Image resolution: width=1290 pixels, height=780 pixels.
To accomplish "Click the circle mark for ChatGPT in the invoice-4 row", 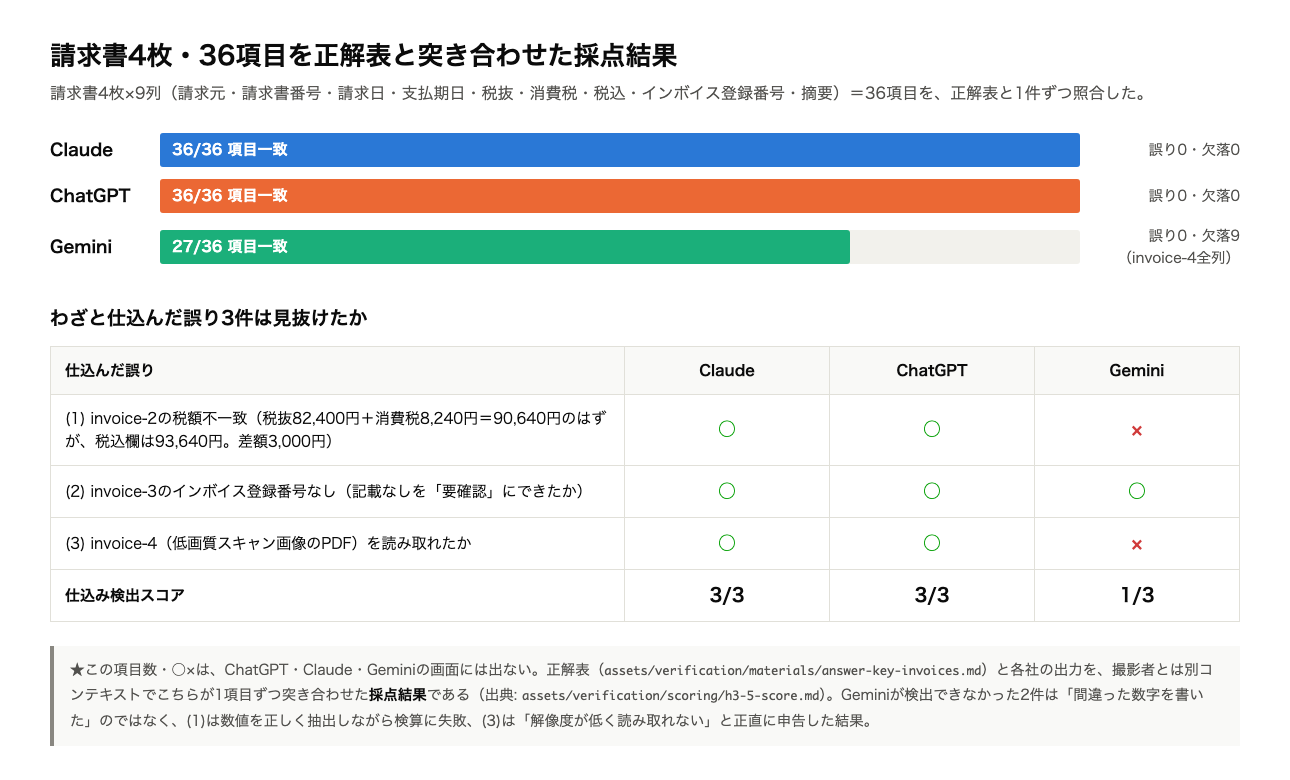I will pos(932,543).
